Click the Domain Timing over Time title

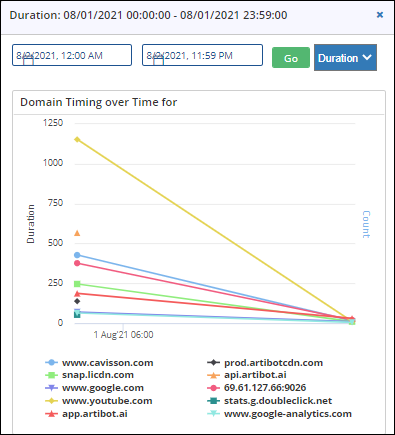tap(99, 102)
